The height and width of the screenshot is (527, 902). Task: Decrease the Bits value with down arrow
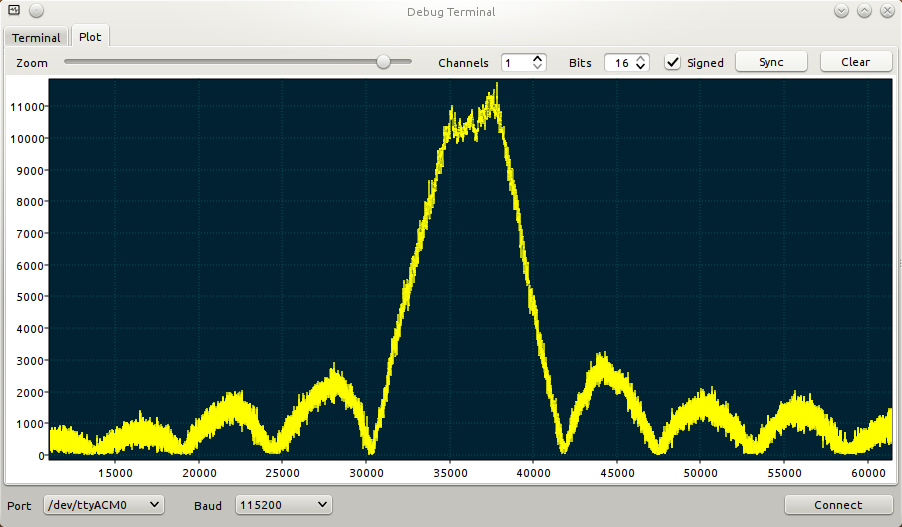[640, 66]
